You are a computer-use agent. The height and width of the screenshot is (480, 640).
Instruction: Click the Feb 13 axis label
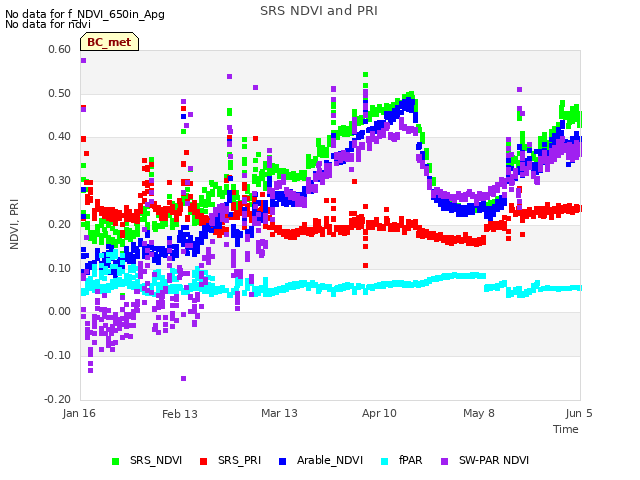pos(180,414)
